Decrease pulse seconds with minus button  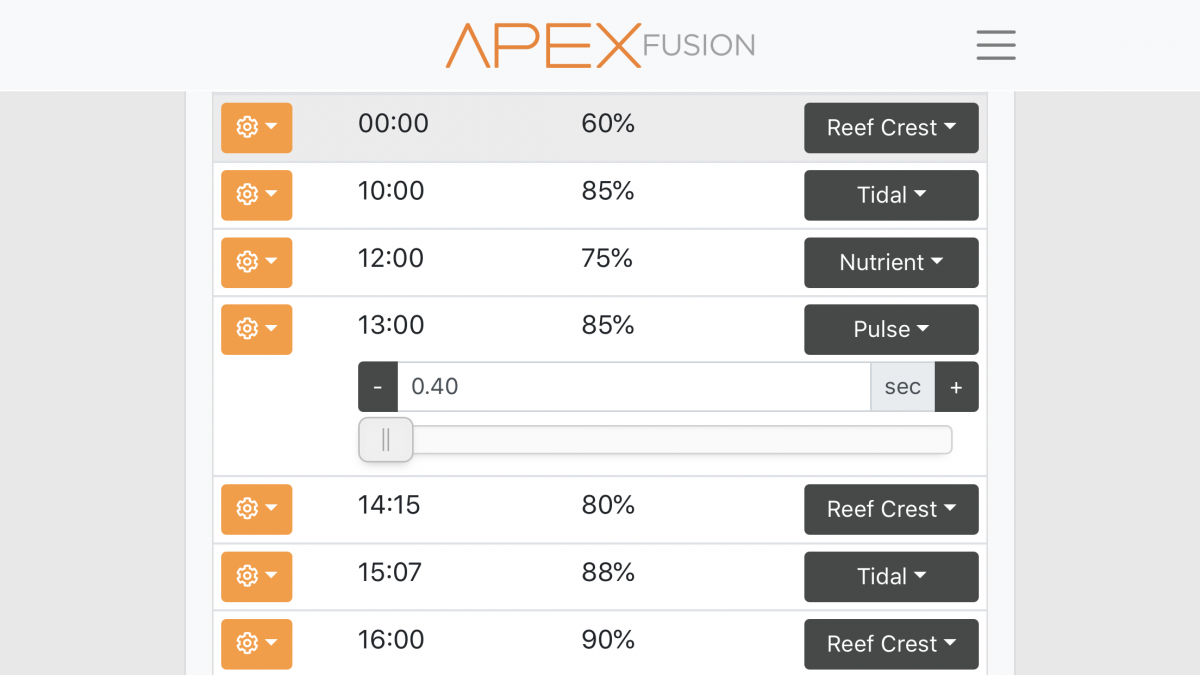[378, 387]
